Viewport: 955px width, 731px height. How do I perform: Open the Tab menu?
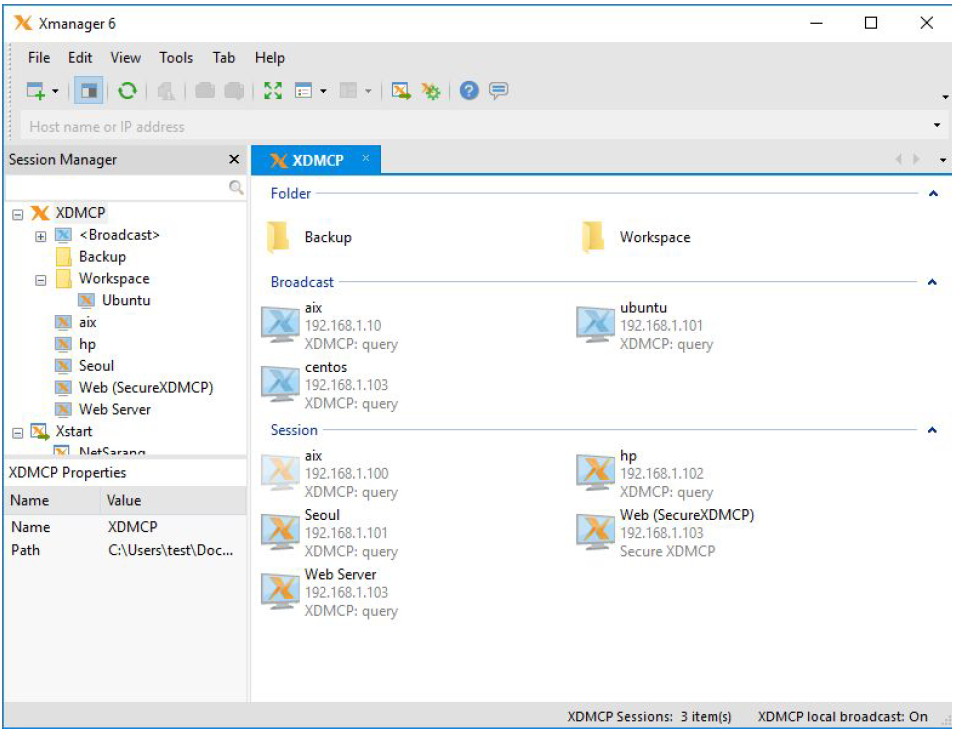click(x=224, y=57)
